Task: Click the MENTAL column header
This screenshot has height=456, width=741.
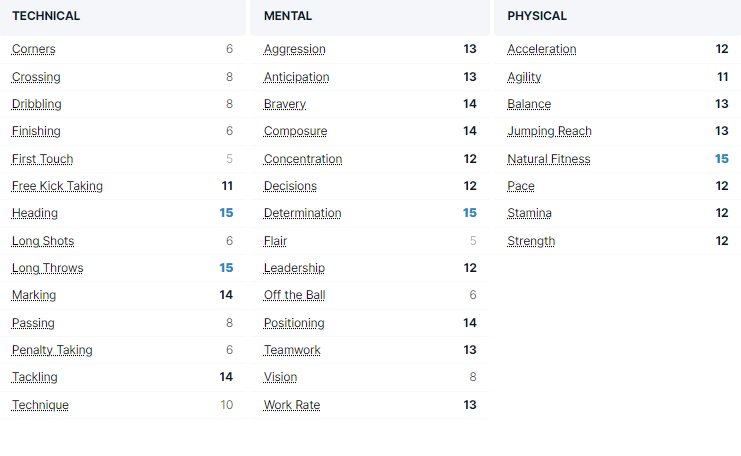Action: pyautogui.click(x=288, y=16)
